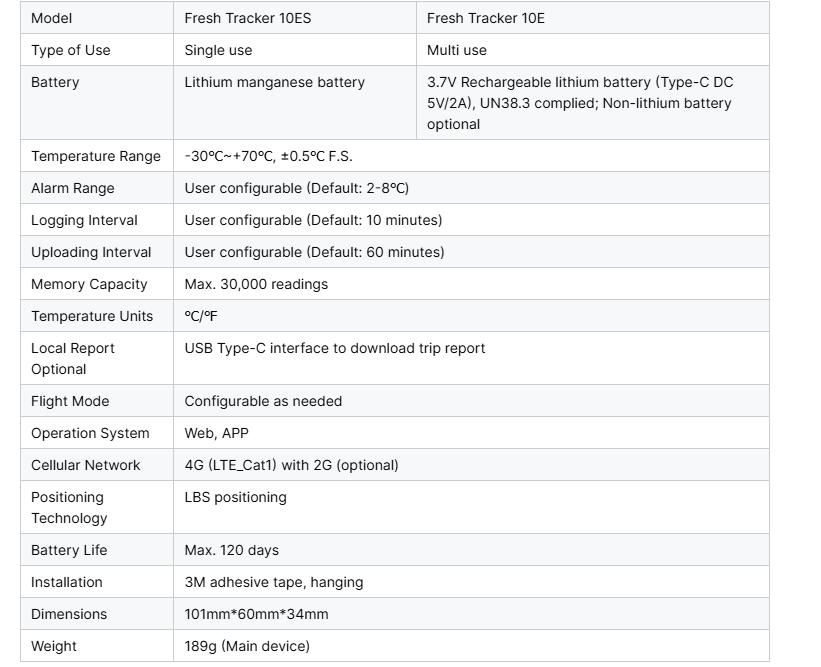Click the "Flight Mode" row label

point(70,401)
